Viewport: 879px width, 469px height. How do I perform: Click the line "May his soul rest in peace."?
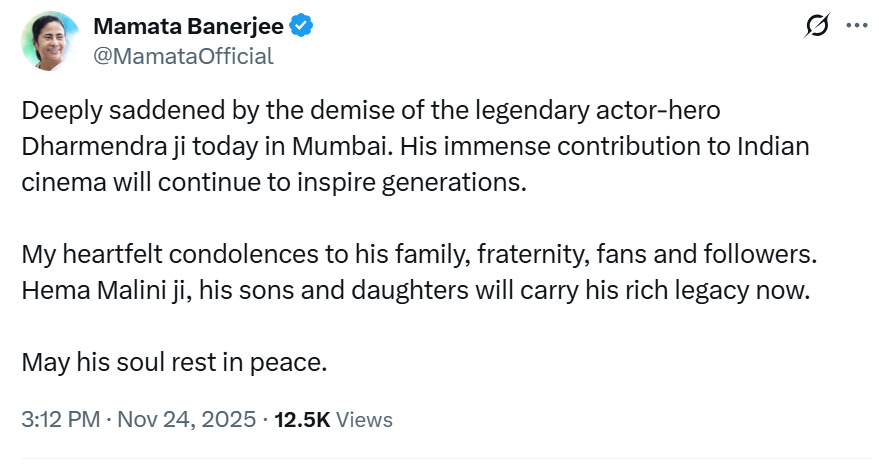[x=175, y=362]
